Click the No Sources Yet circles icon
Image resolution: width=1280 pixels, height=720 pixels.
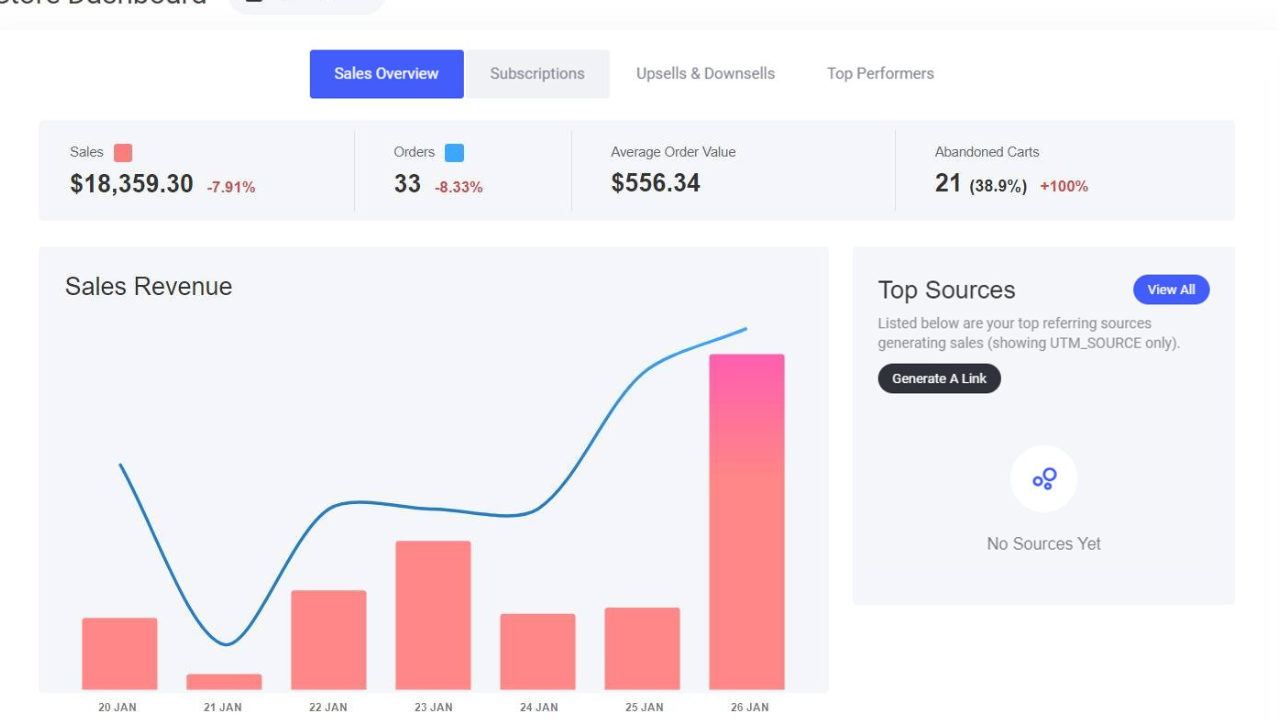(x=1044, y=479)
